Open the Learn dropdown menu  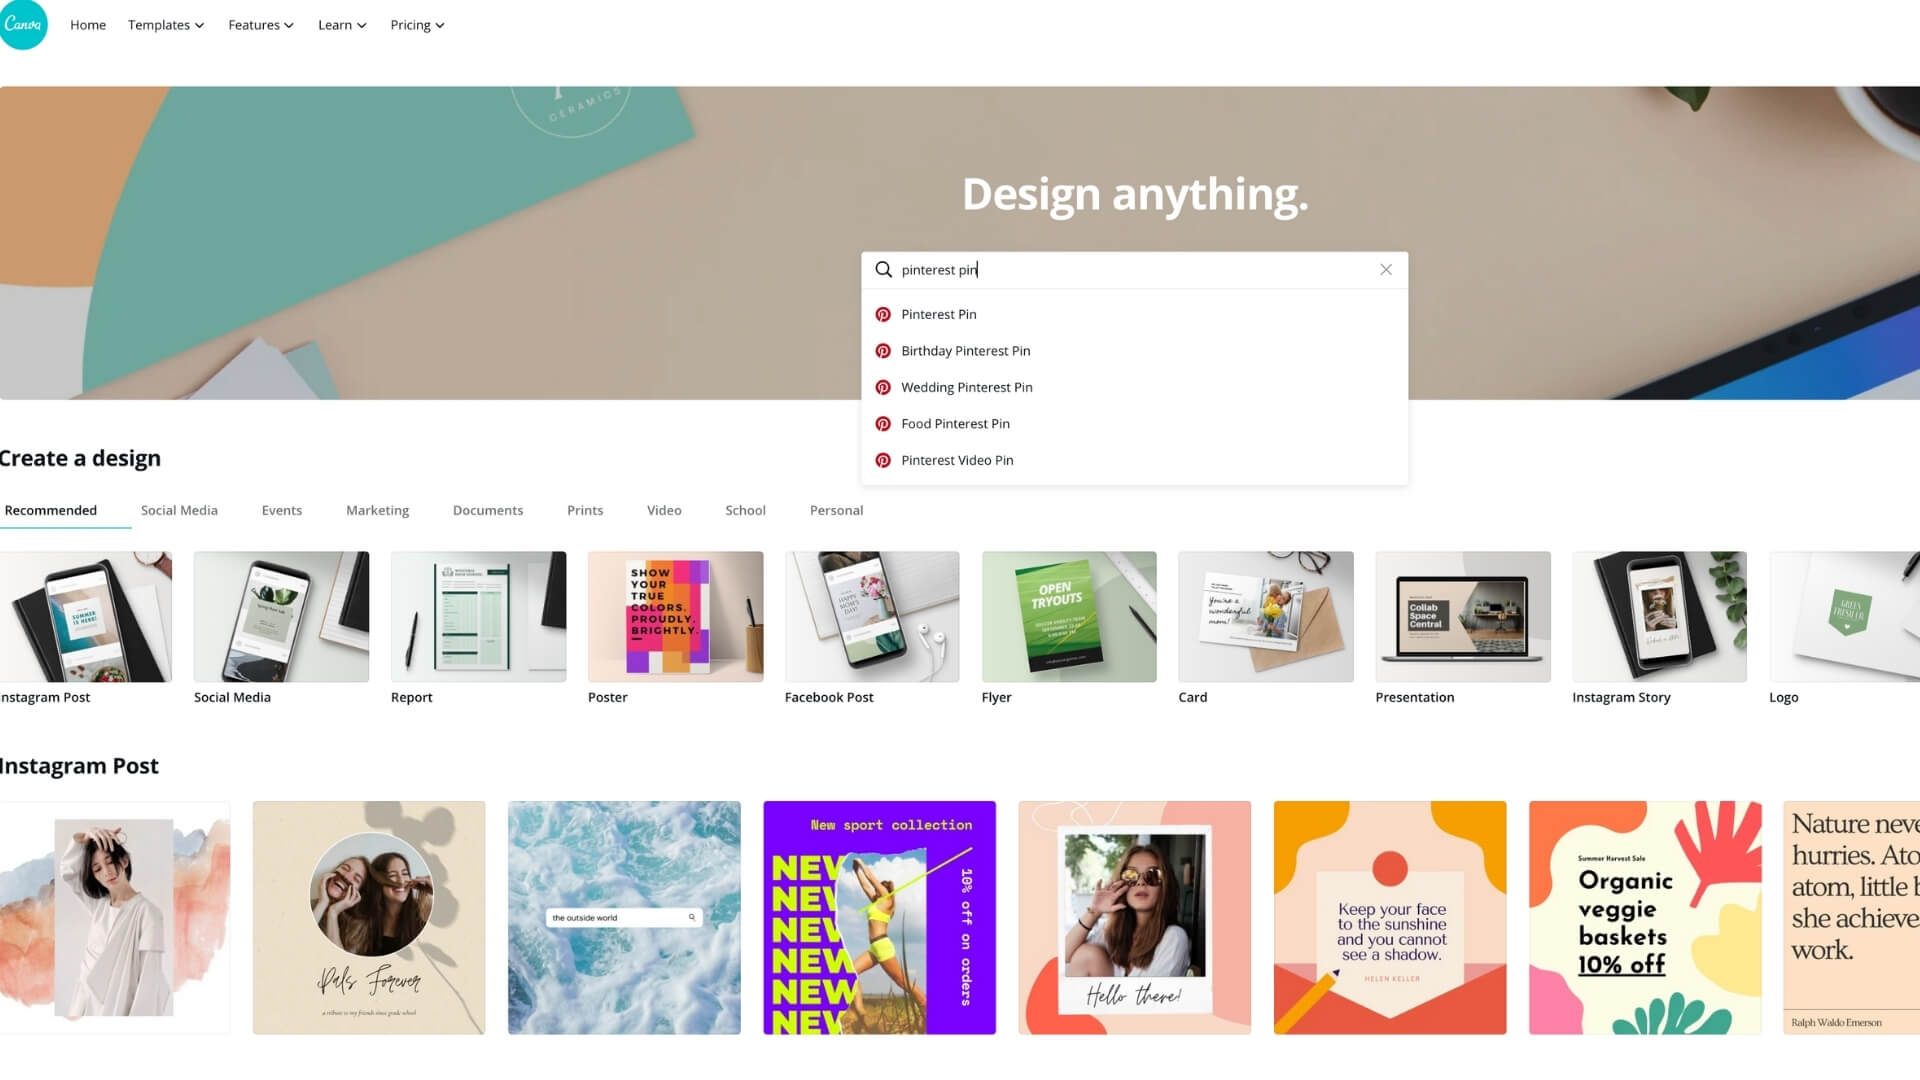point(342,25)
